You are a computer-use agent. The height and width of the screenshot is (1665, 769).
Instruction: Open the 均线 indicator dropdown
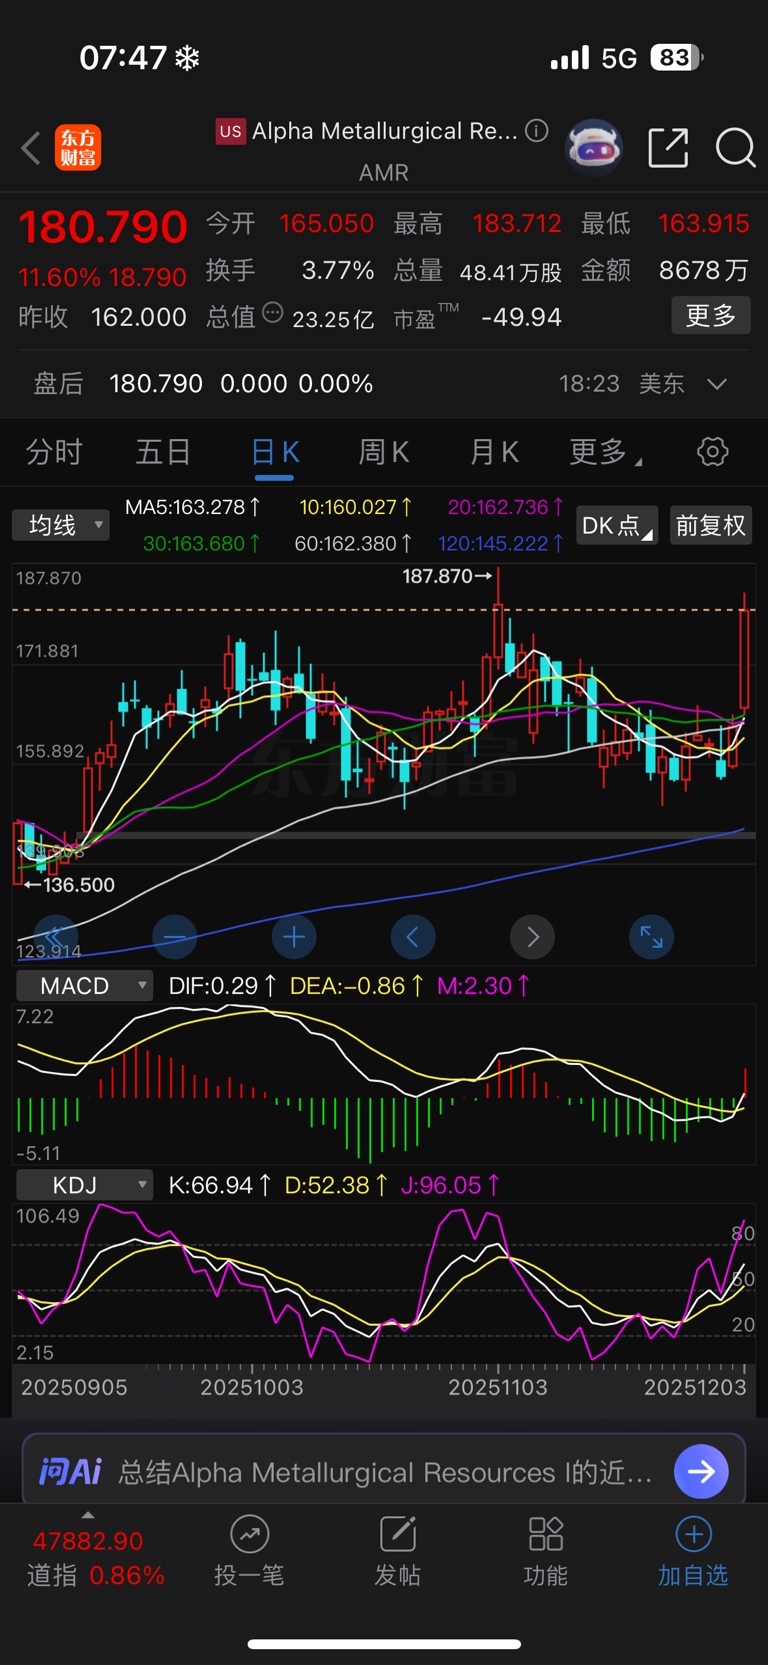tap(61, 525)
